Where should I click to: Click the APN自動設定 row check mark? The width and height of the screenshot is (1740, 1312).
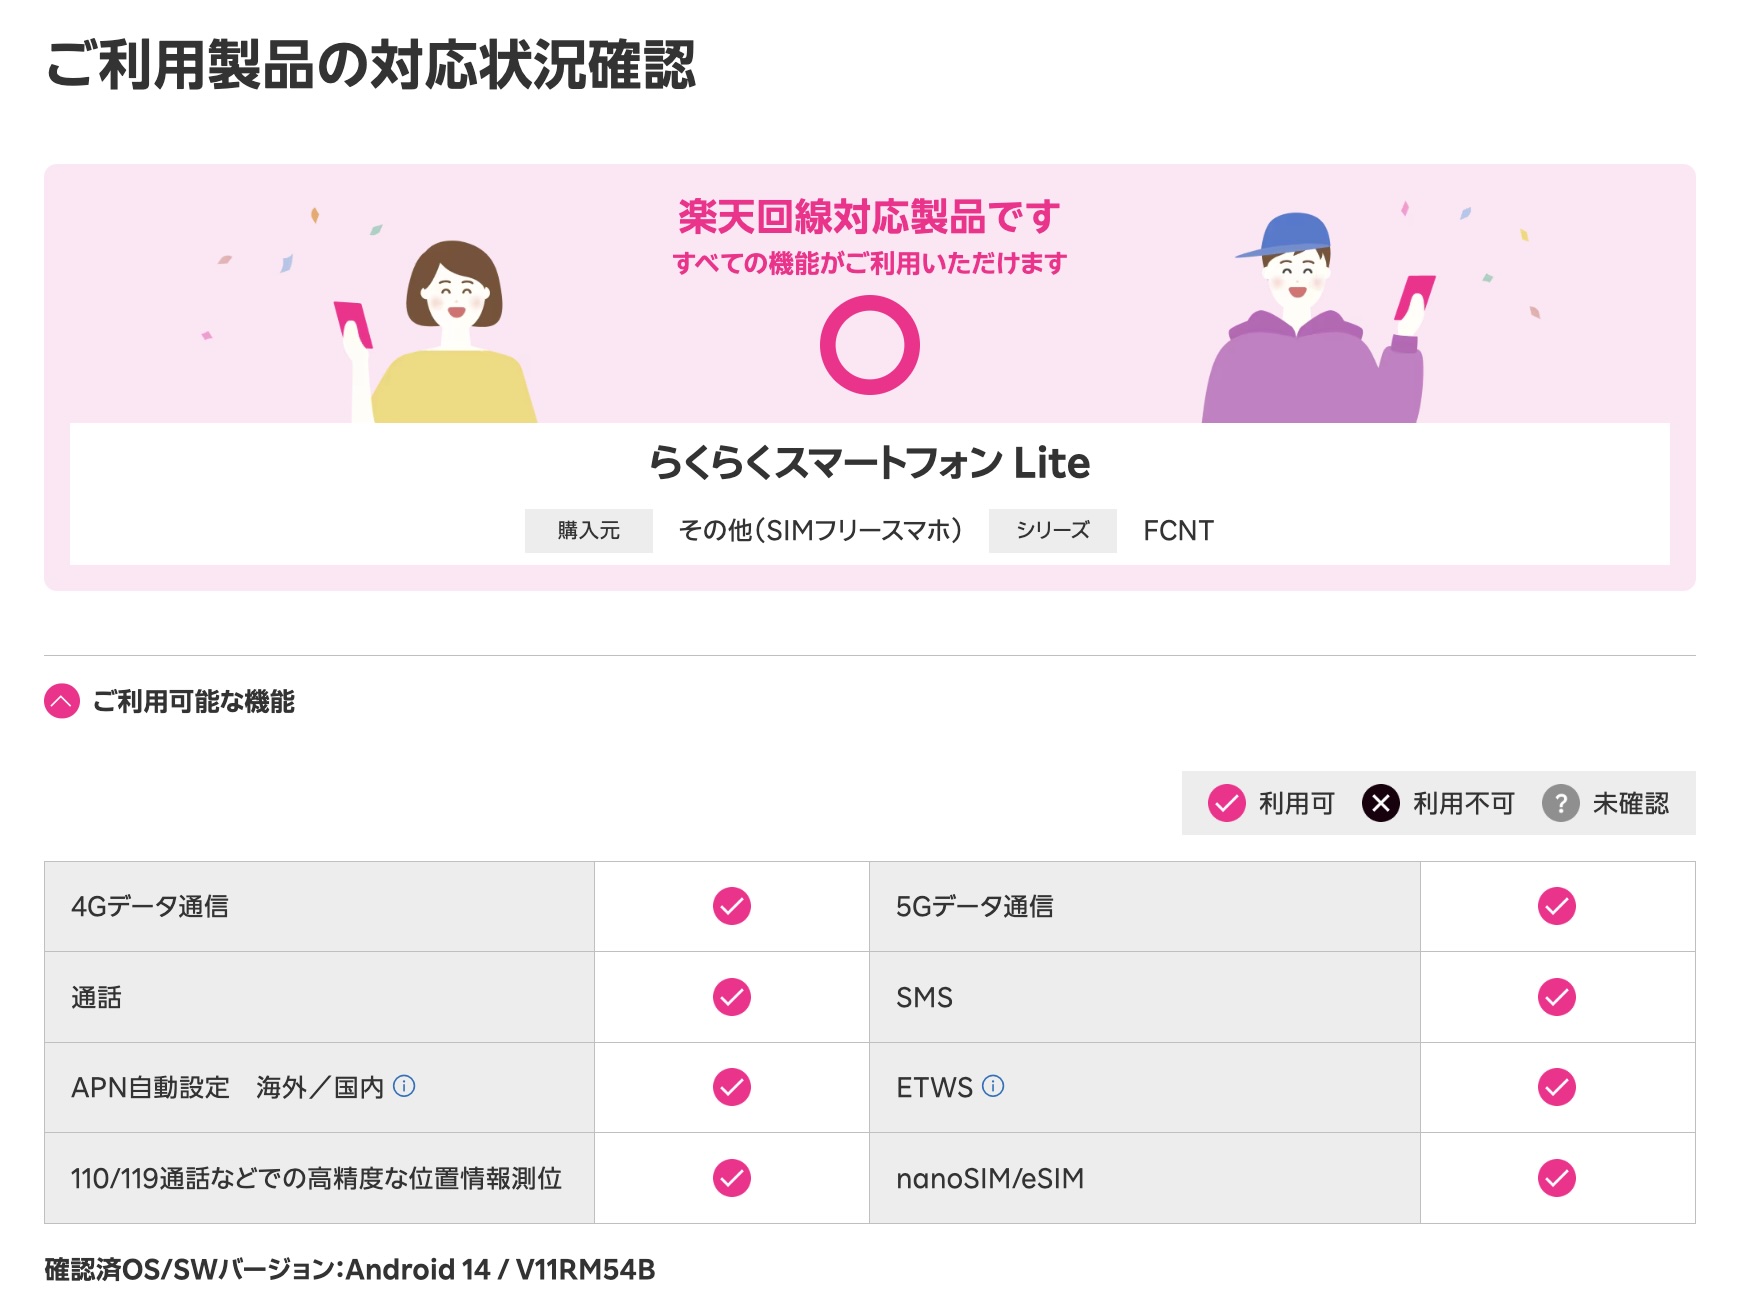click(x=732, y=1087)
